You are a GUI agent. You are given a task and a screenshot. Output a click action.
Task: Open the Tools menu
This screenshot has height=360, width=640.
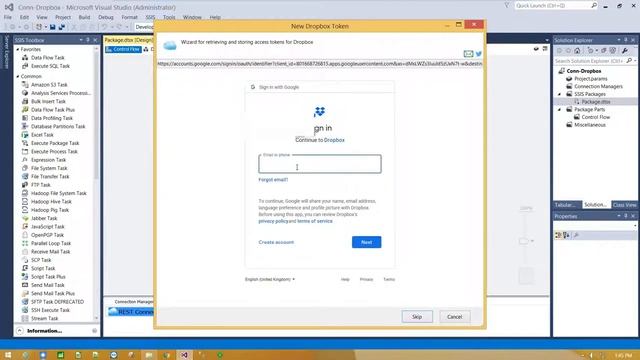(x=169, y=18)
